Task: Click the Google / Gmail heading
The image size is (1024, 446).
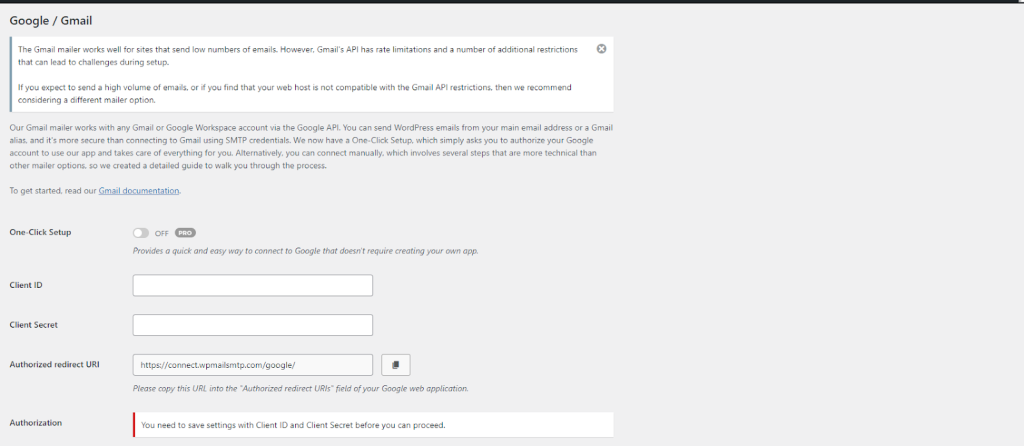Action: pyautogui.click(x=58, y=20)
